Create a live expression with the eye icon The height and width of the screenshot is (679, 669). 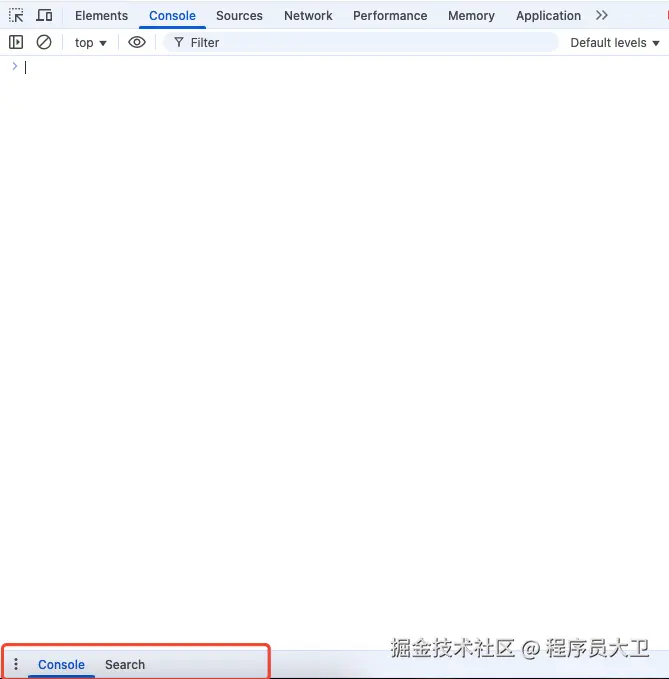(137, 42)
